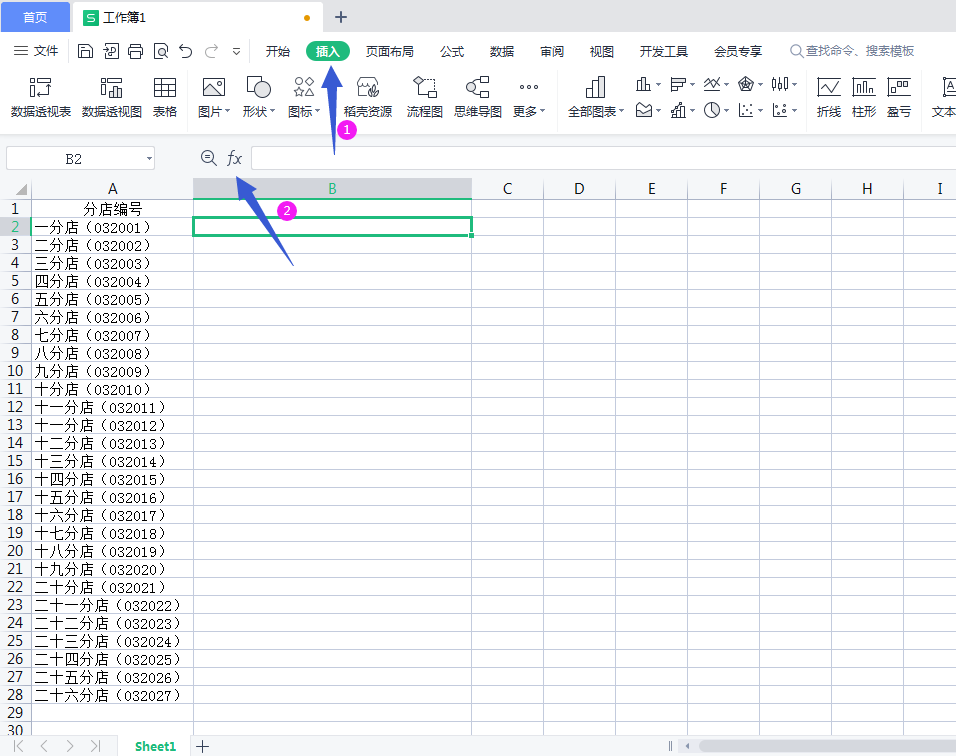Image resolution: width=956 pixels, height=756 pixels.
Task: Select column C header
Action: click(x=507, y=189)
